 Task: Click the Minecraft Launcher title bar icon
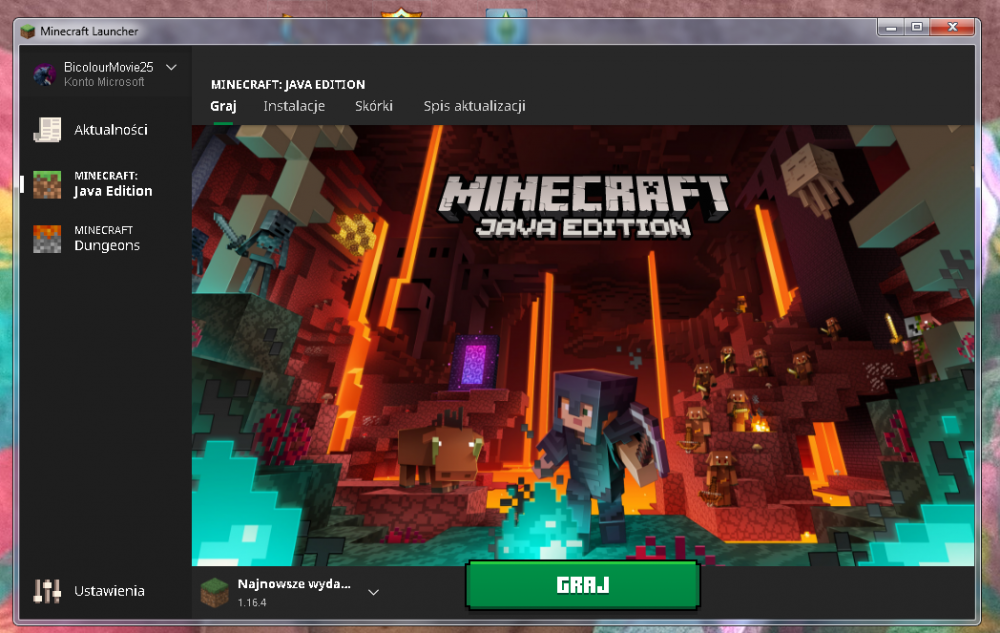coord(27,31)
